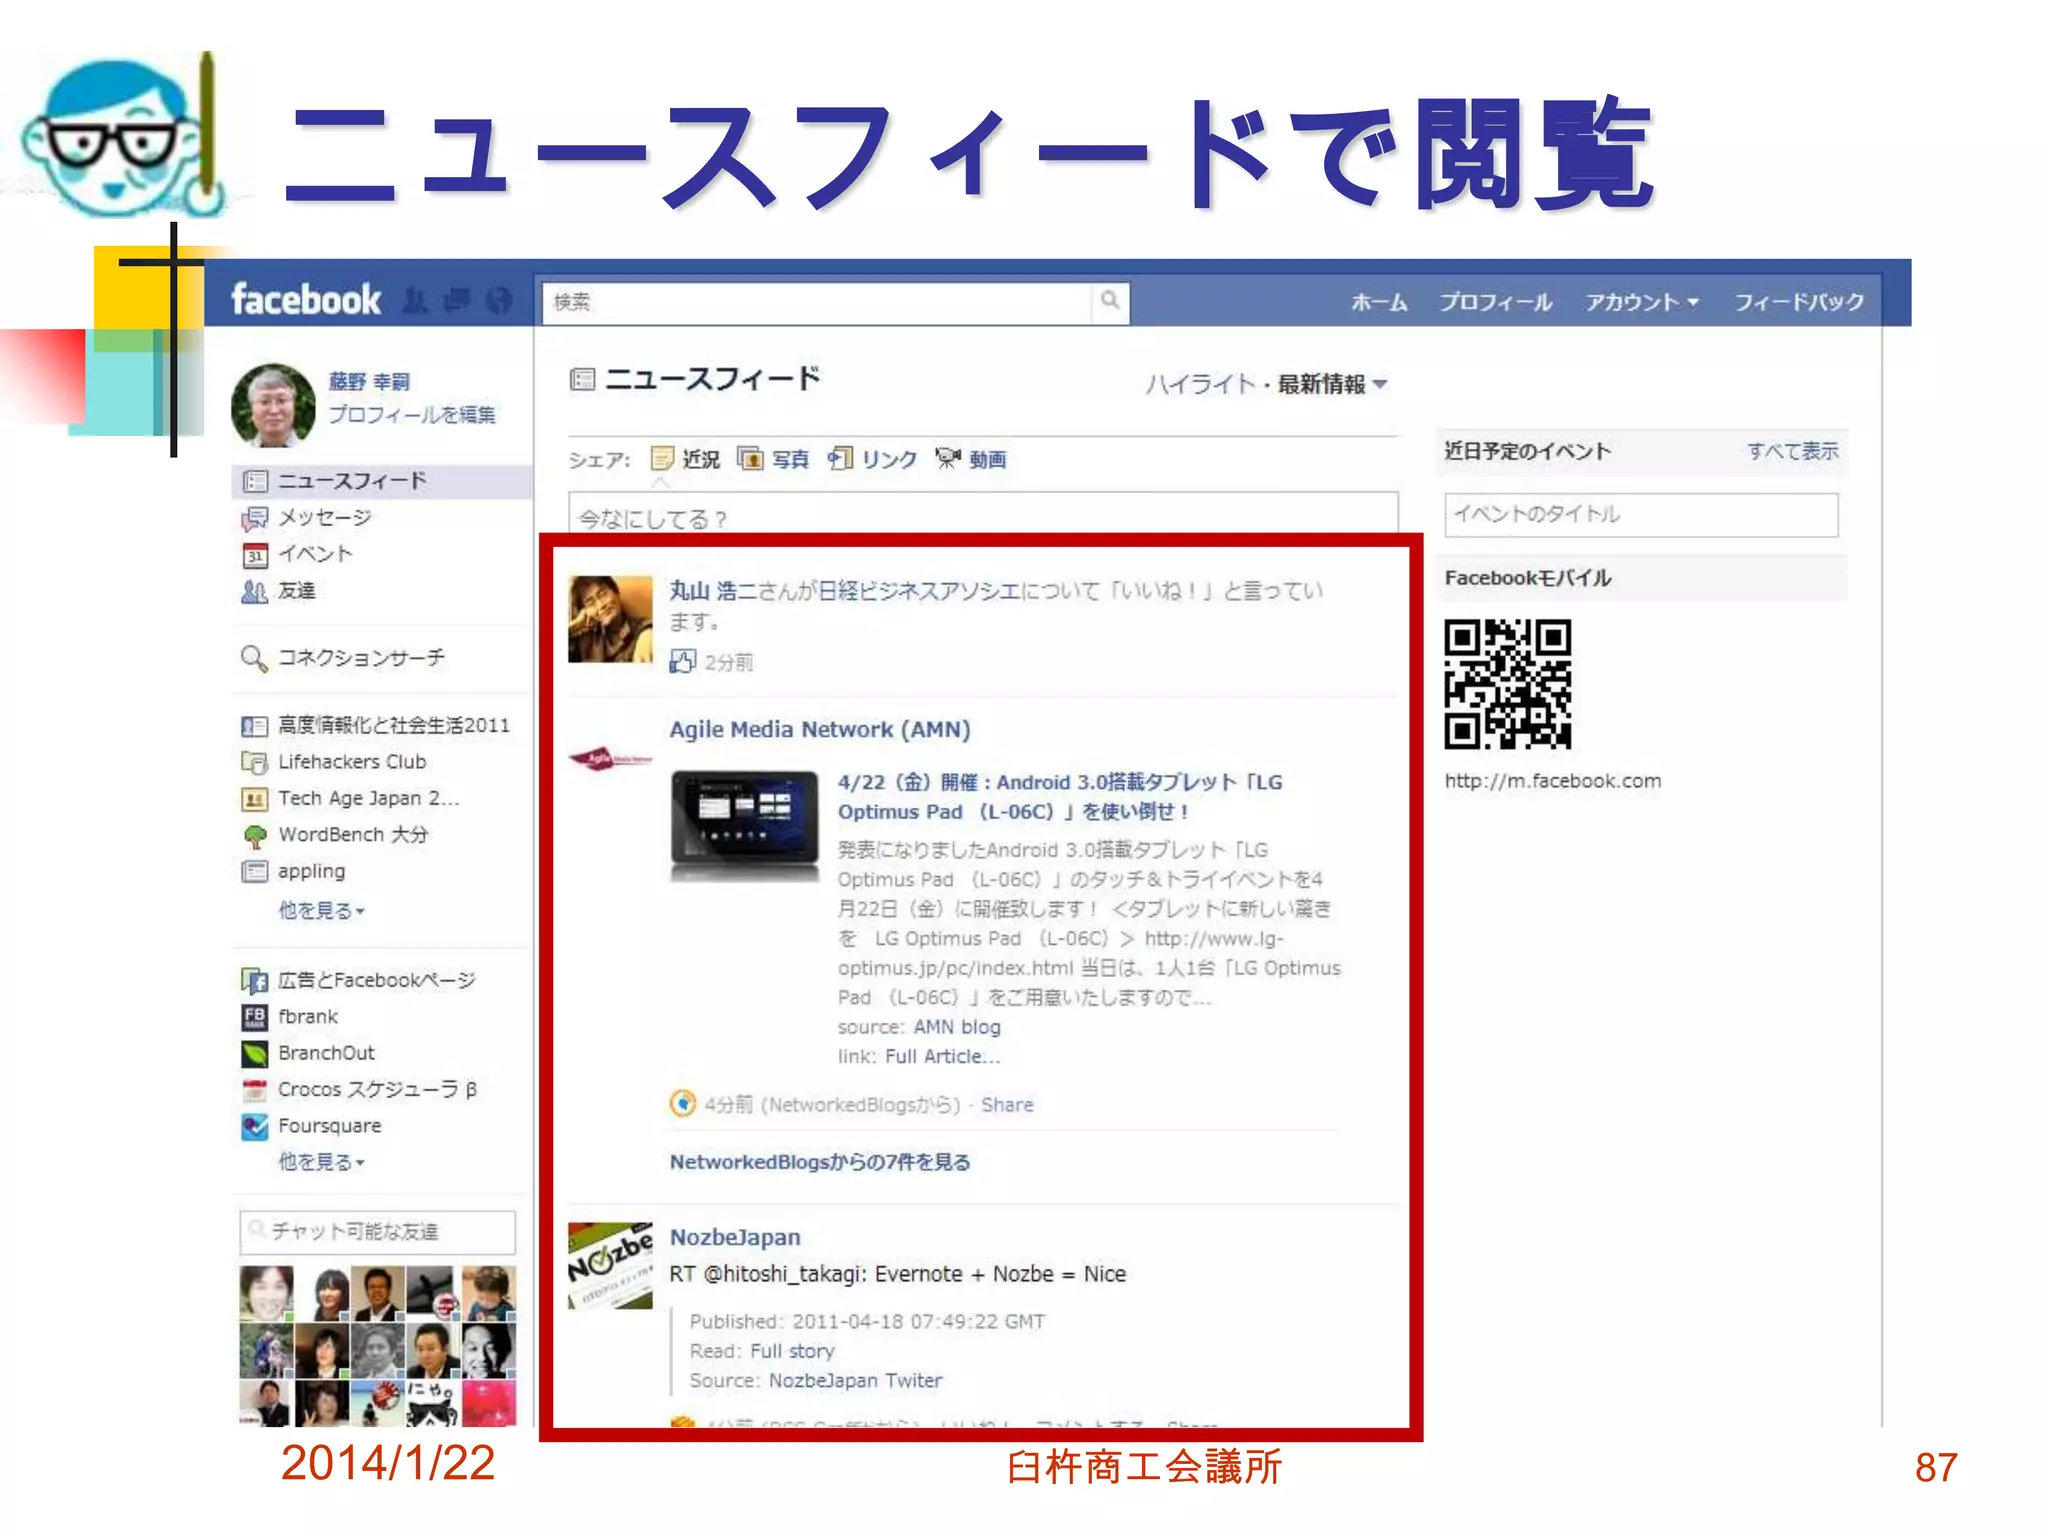Click the search magnifier button
The height and width of the screenshot is (1536, 2048).
pyautogui.click(x=1110, y=301)
